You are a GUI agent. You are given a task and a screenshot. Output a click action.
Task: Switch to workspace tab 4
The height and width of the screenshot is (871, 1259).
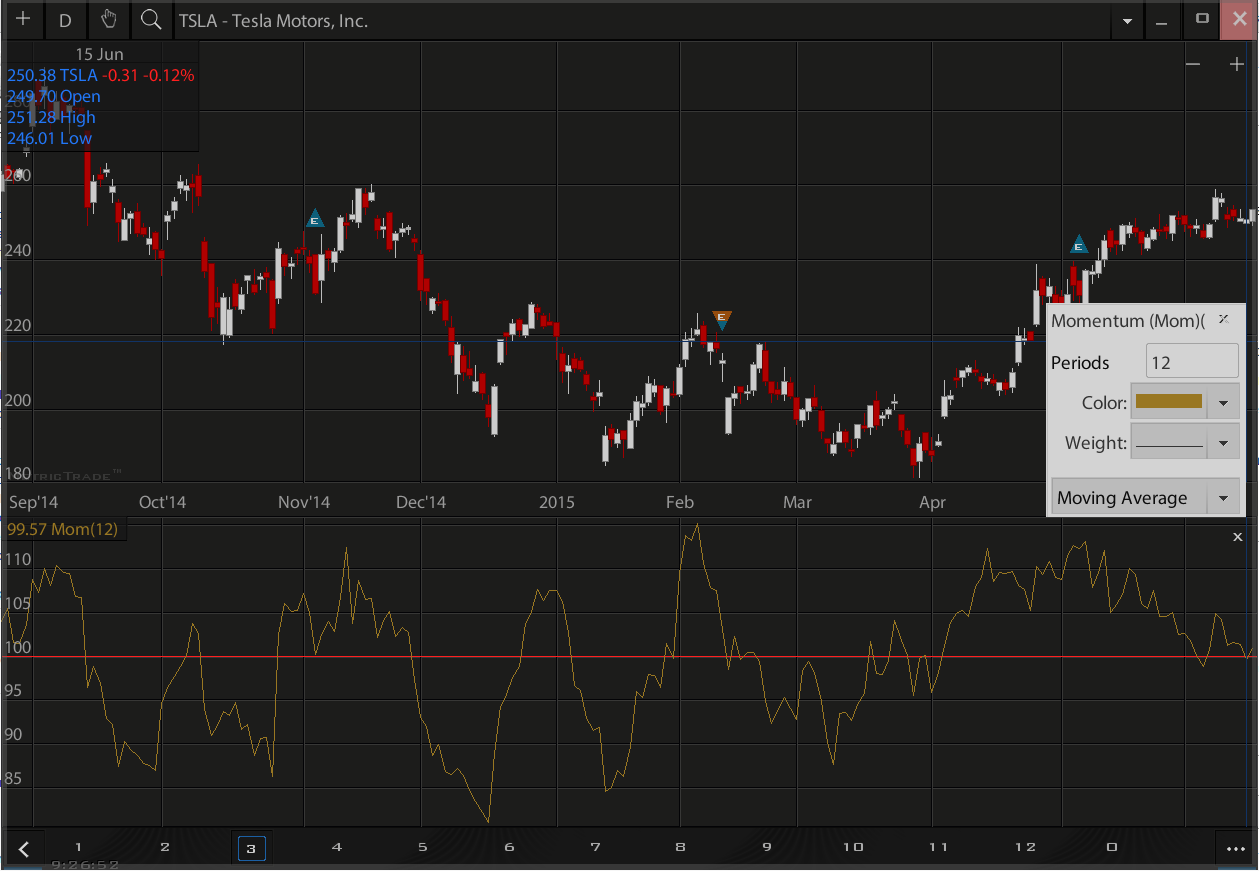[337, 847]
